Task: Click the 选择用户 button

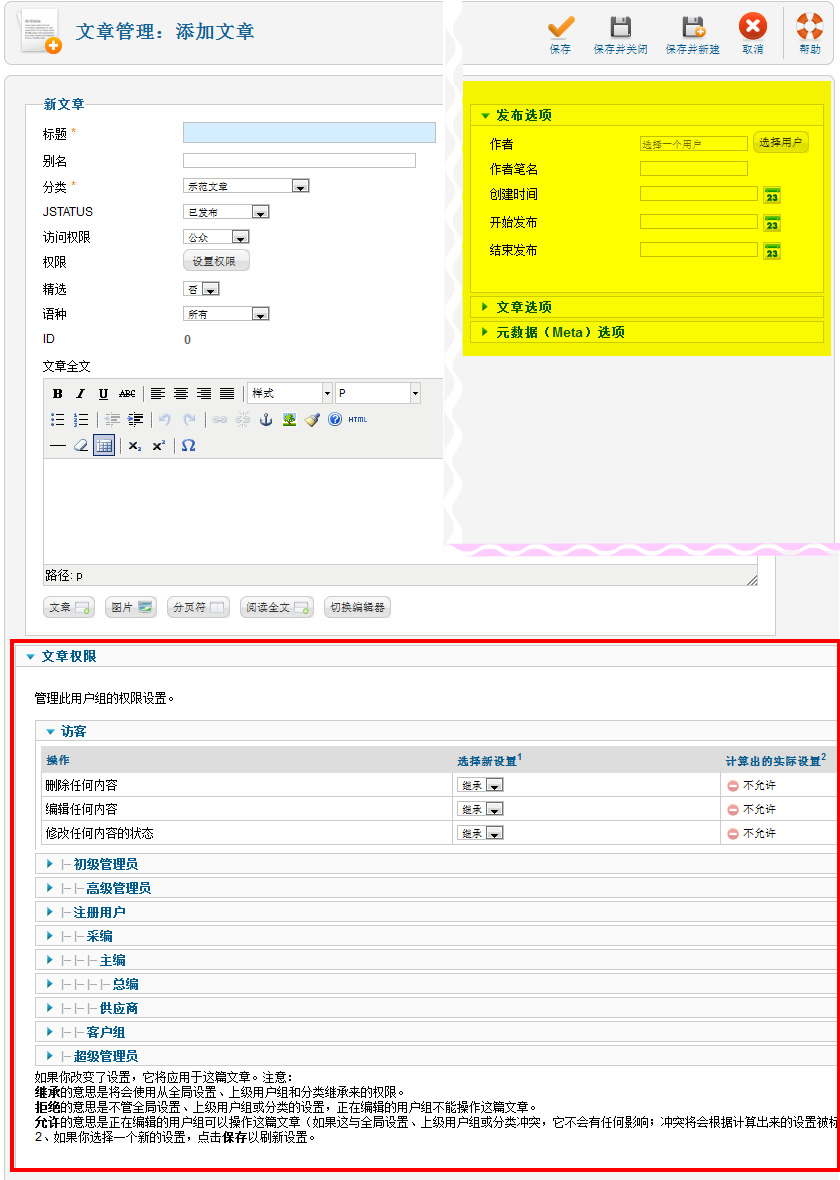Action: click(781, 142)
